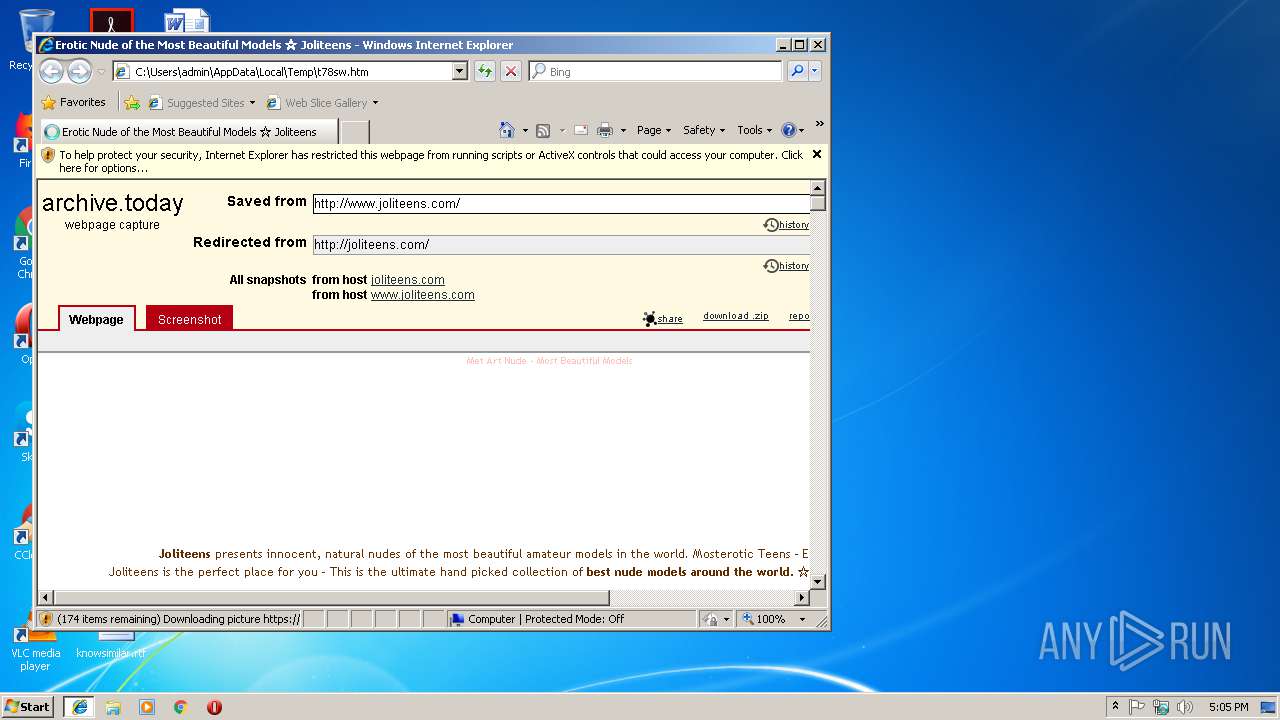This screenshot has height=720, width=1280.
Task: Click the share icon on archive page
Action: [x=663, y=319]
